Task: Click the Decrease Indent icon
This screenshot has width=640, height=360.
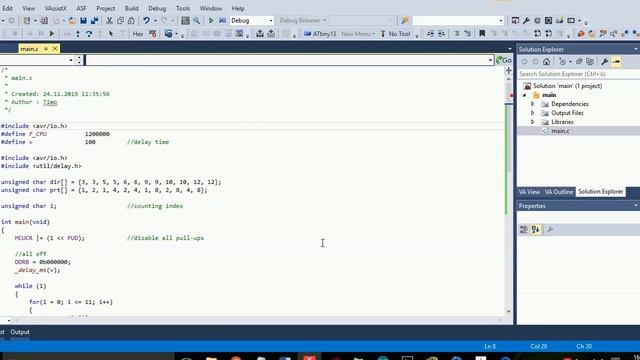Action: coord(430,34)
